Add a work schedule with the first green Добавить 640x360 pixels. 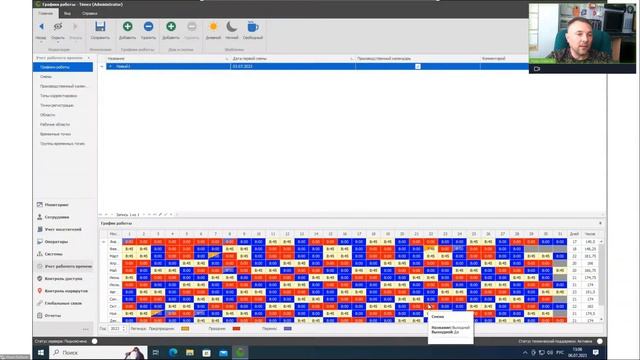127,27
